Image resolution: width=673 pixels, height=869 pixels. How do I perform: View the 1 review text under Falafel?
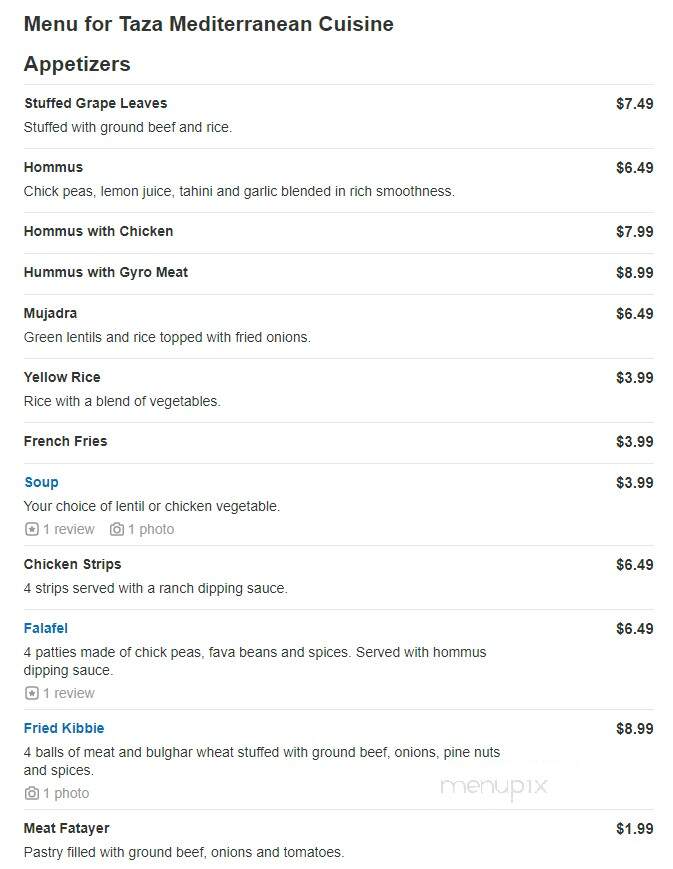tap(69, 693)
